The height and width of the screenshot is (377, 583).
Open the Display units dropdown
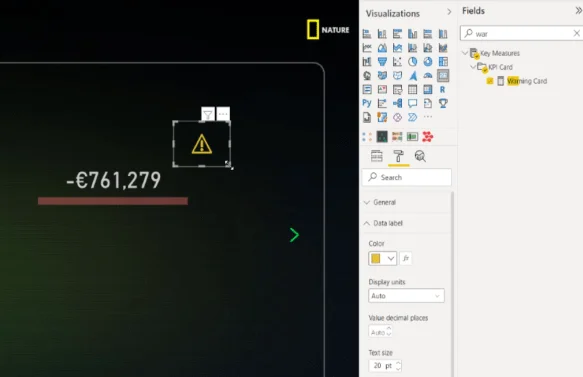[406, 296]
